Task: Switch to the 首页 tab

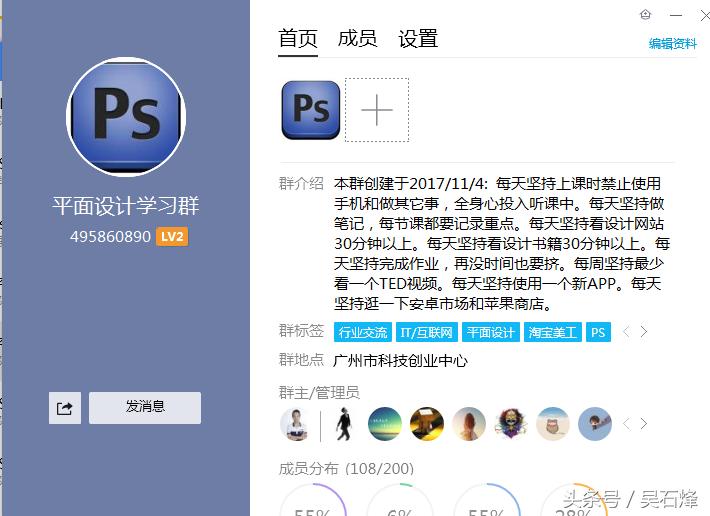Action: tap(298, 39)
